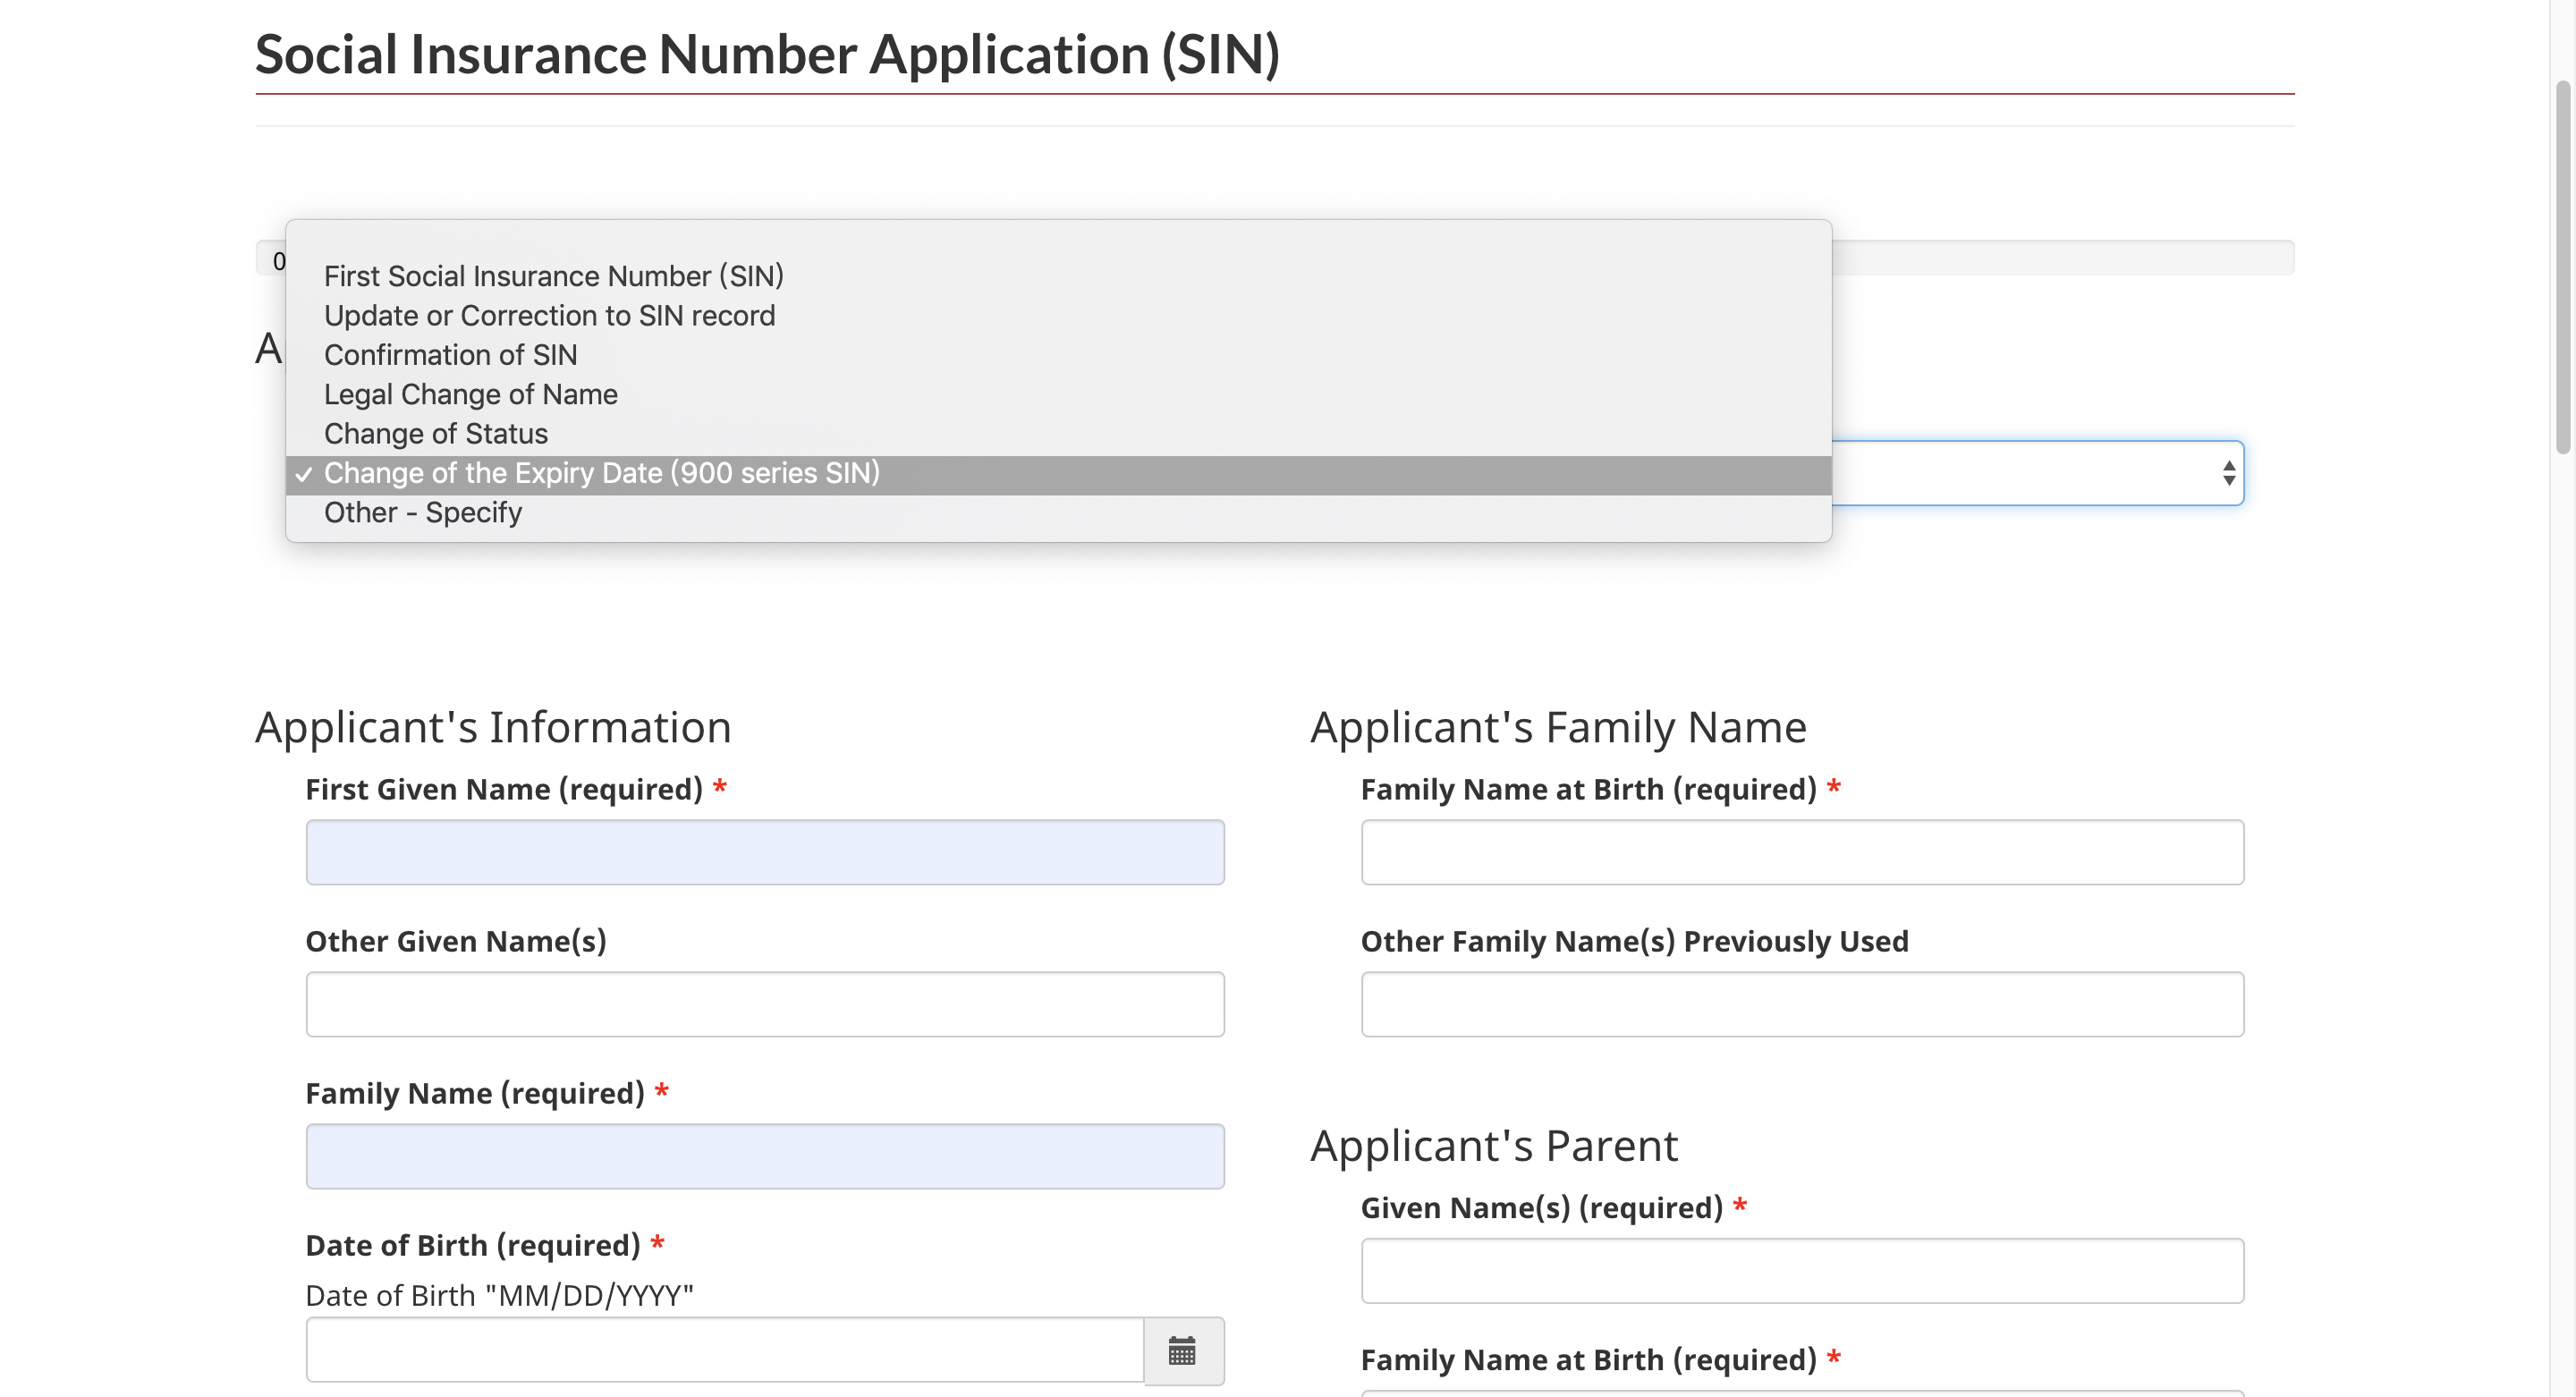Choose 'Change of the Expiry Date (900 series SIN)'

(1058, 473)
